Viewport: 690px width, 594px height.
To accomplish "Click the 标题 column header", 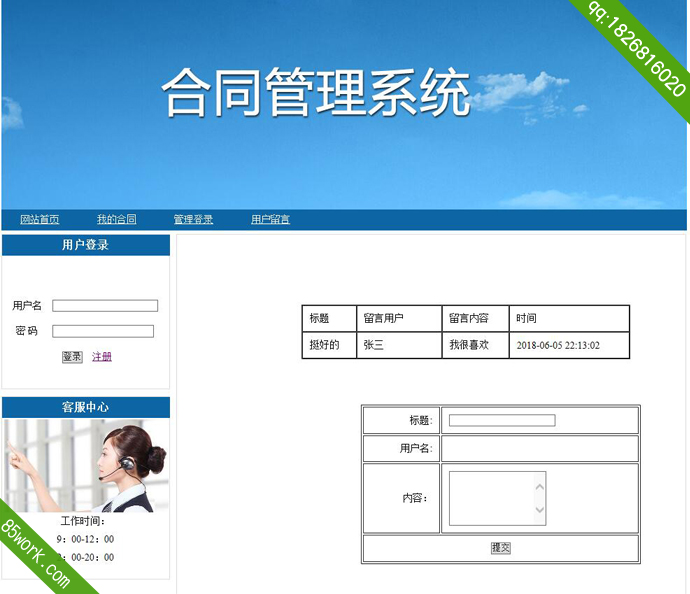I will [329, 318].
